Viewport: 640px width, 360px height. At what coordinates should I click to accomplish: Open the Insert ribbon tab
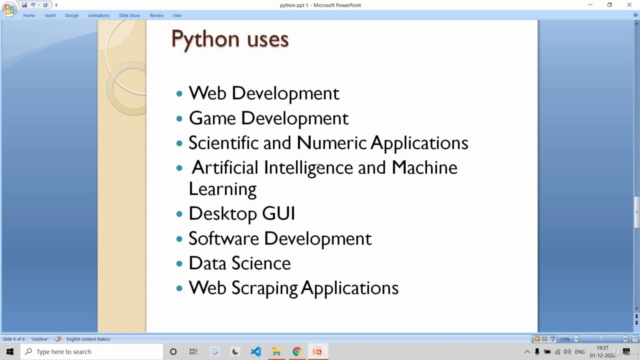50,16
